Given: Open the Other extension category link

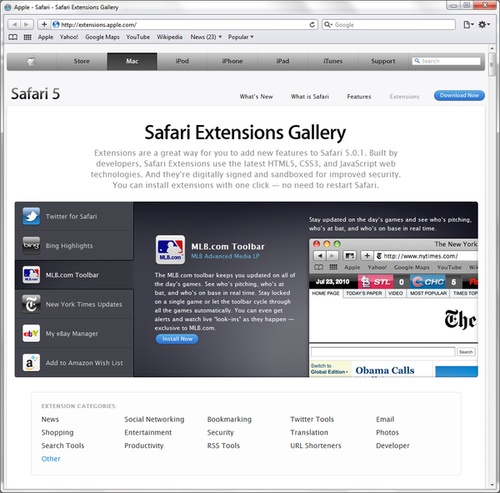Looking at the screenshot, I should (51, 459).
